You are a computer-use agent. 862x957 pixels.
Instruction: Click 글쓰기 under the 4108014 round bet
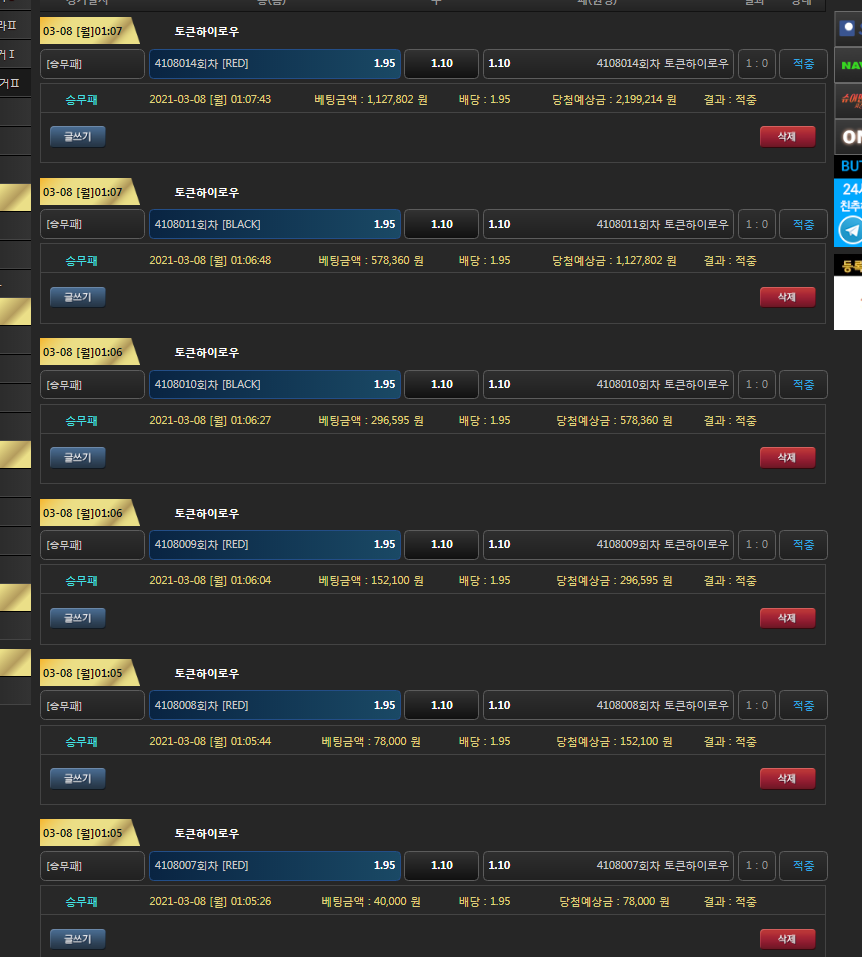[x=78, y=137]
